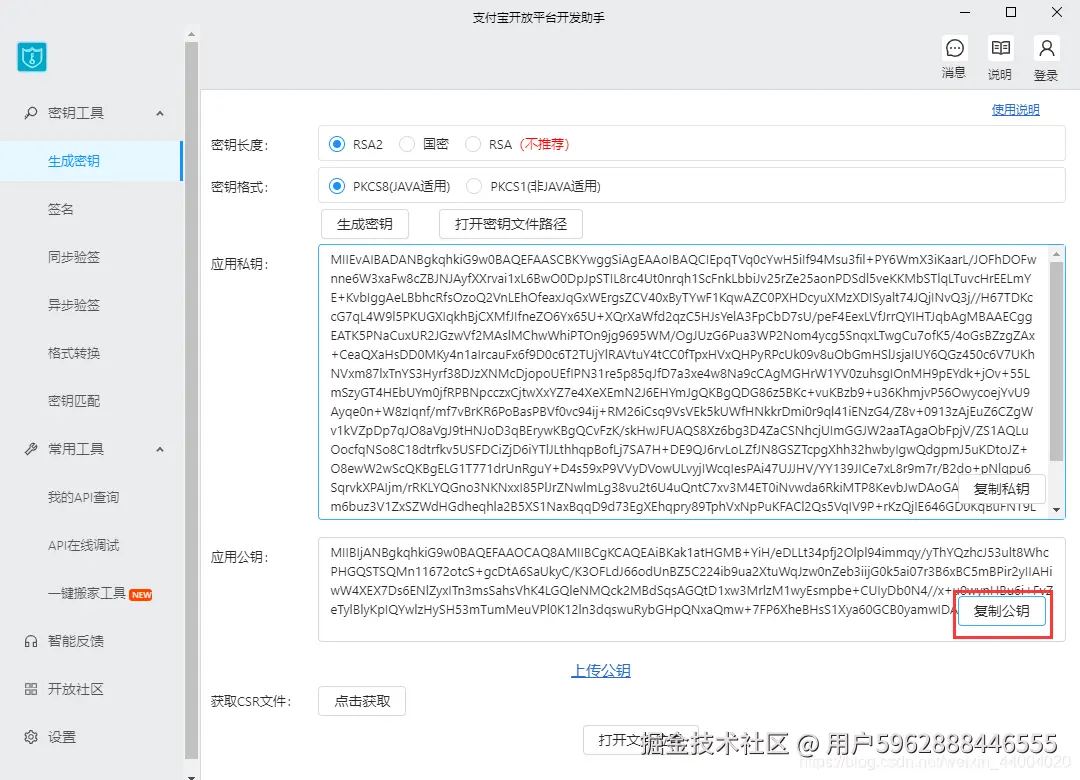Click the 生成密钥 button
1080x780 pixels.
click(364, 224)
